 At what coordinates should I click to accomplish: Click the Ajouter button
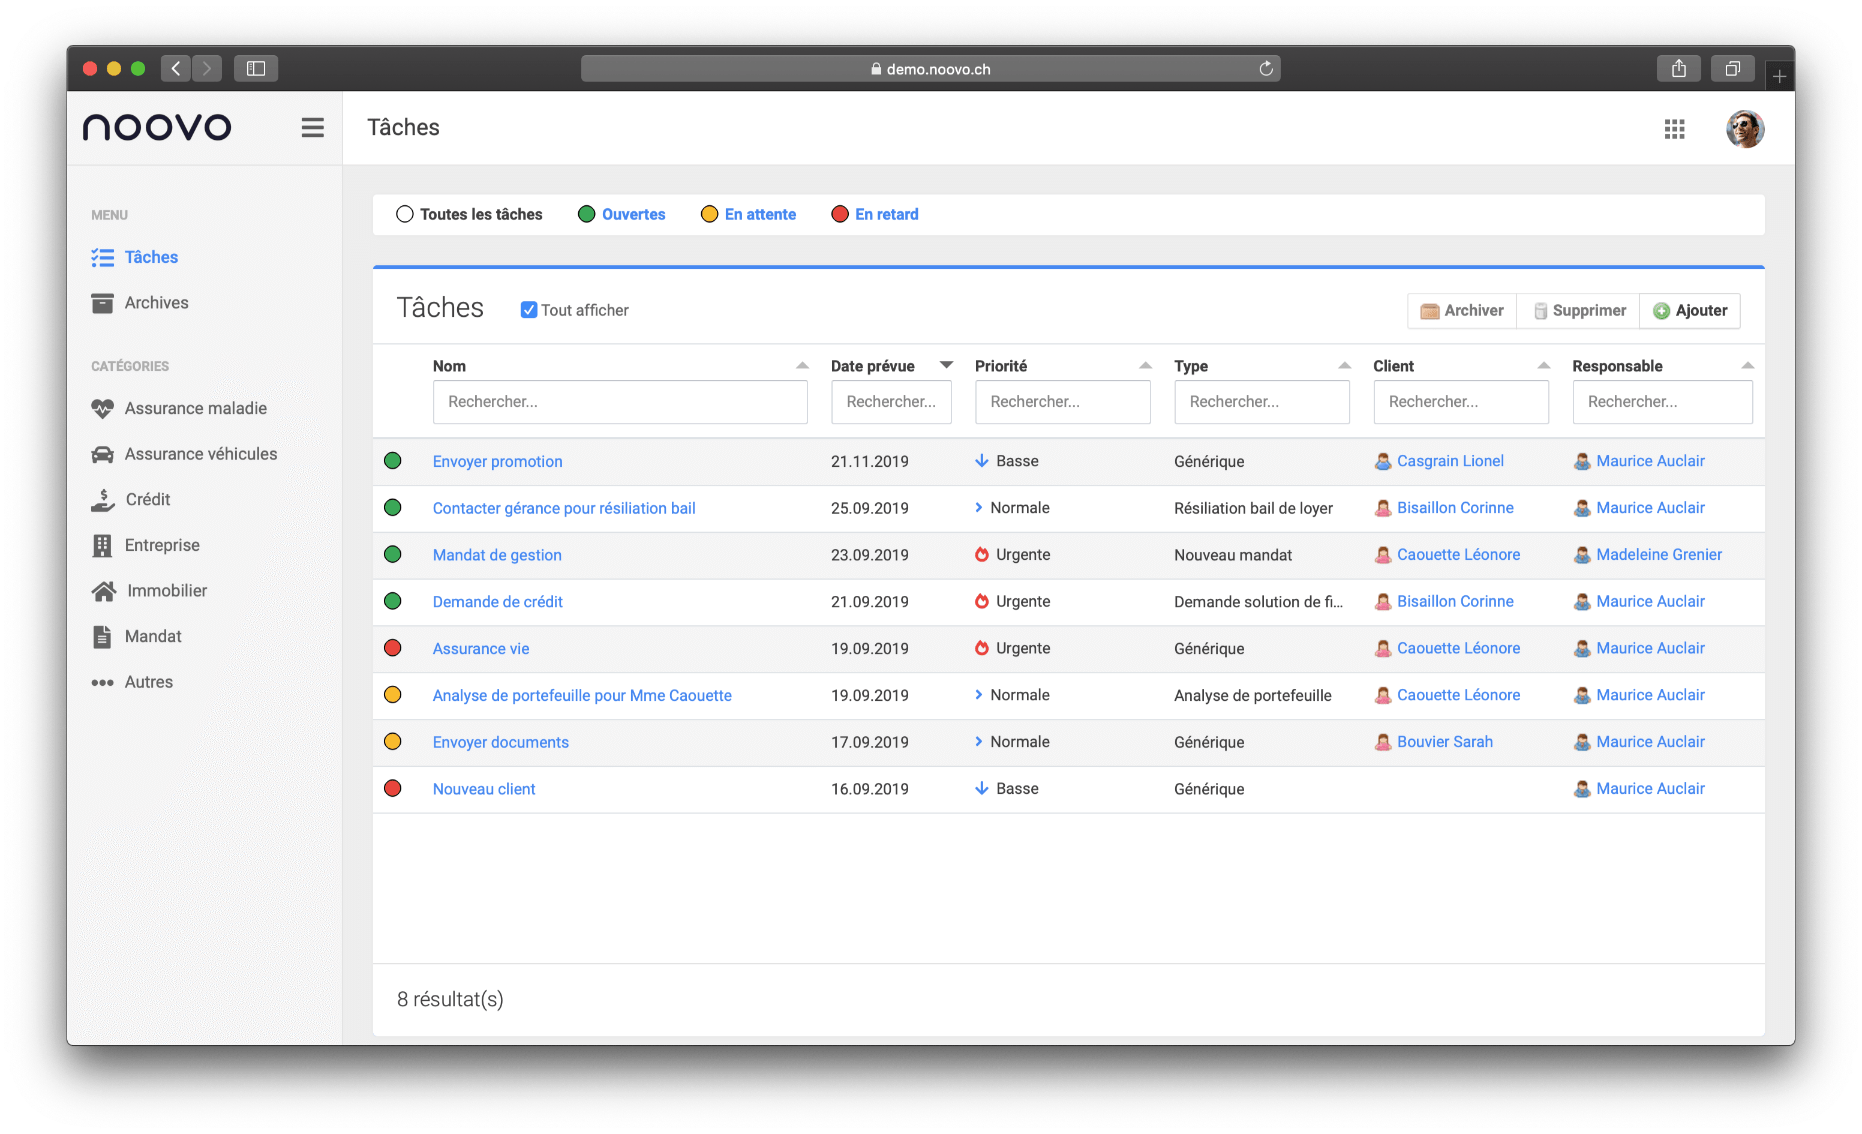tap(1690, 311)
